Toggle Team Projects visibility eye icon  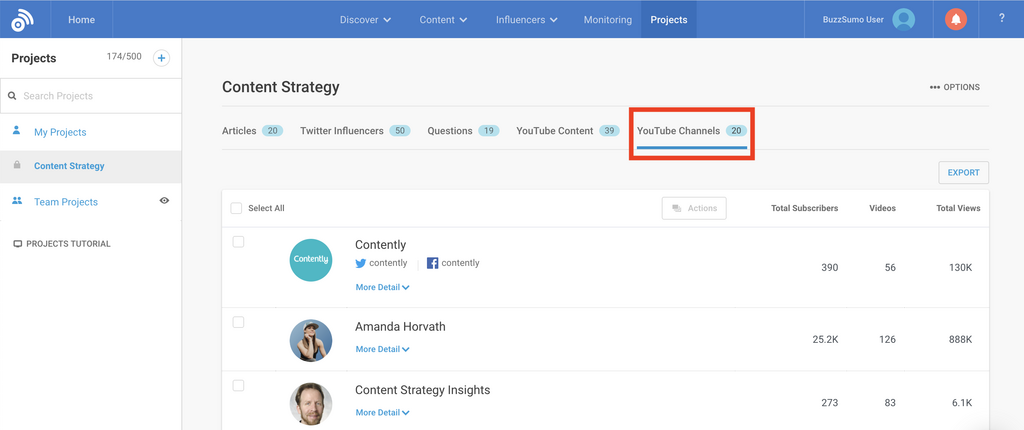click(x=164, y=201)
